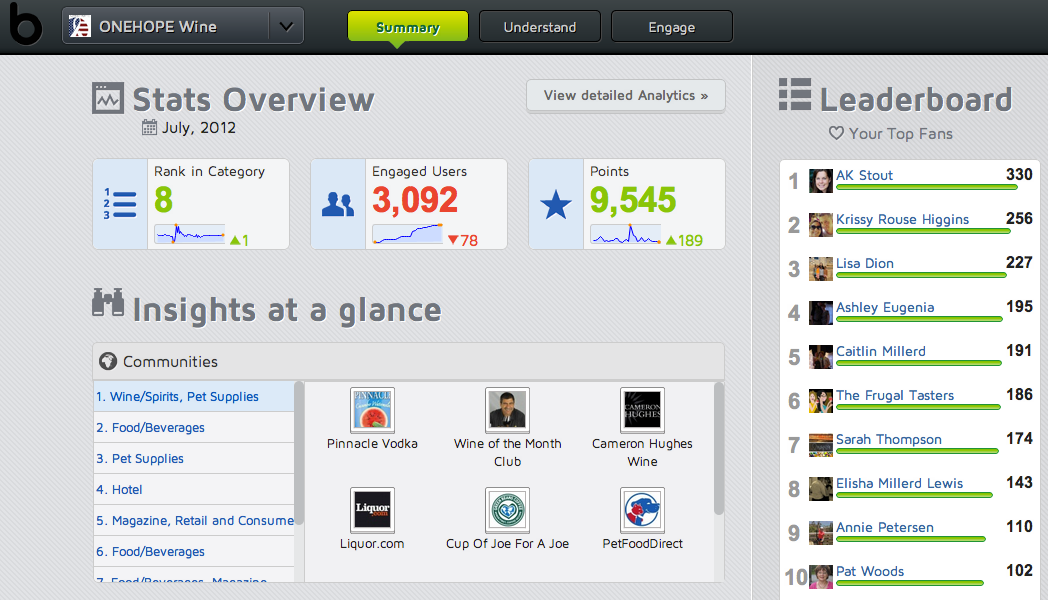This screenshot has width=1048, height=600.
Task: Open PetFoodDirect brand thumbnail
Action: 642,510
